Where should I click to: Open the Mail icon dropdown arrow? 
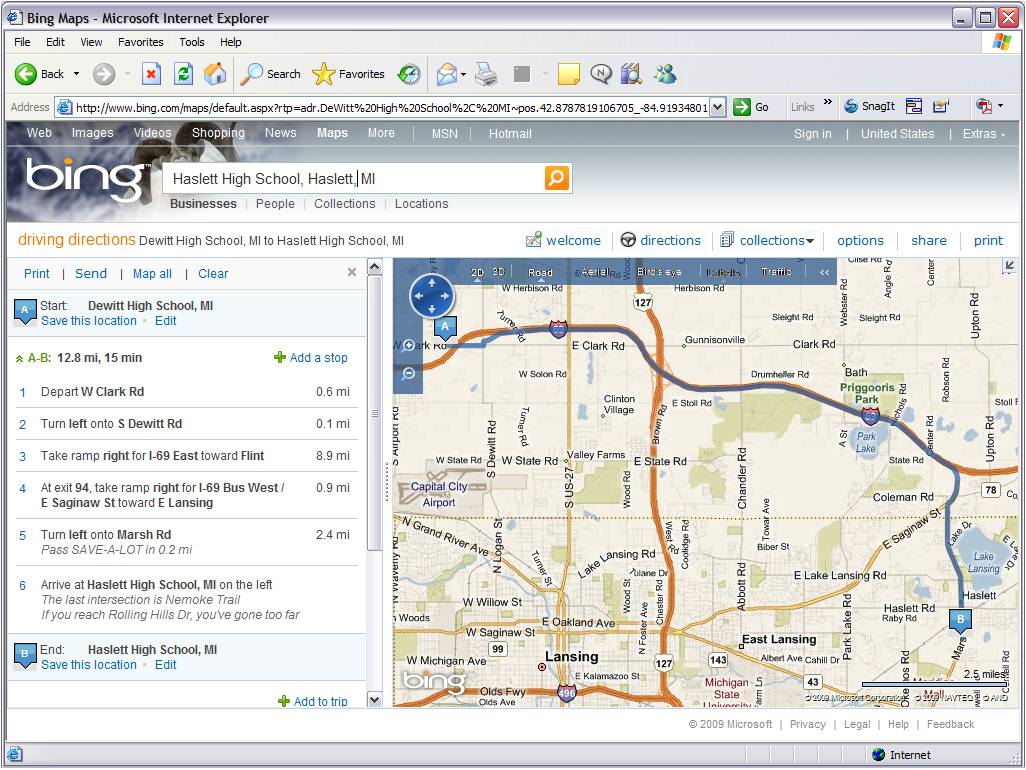(x=463, y=74)
